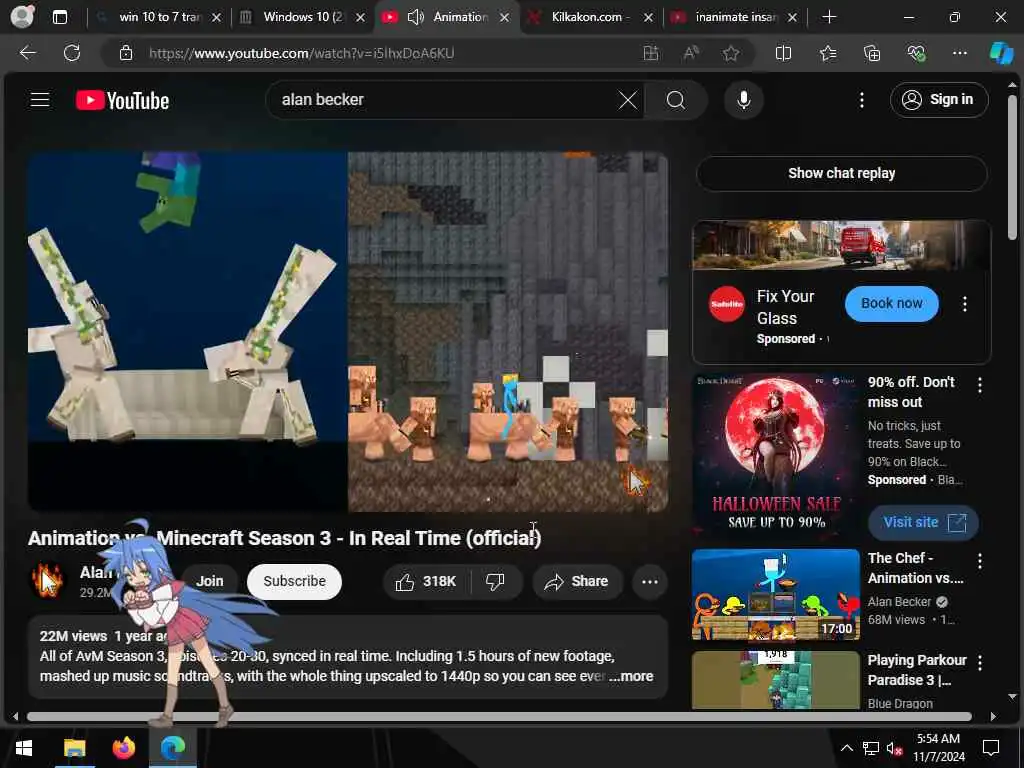Subscribe to the channel
The height and width of the screenshot is (768, 1024).
[294, 581]
